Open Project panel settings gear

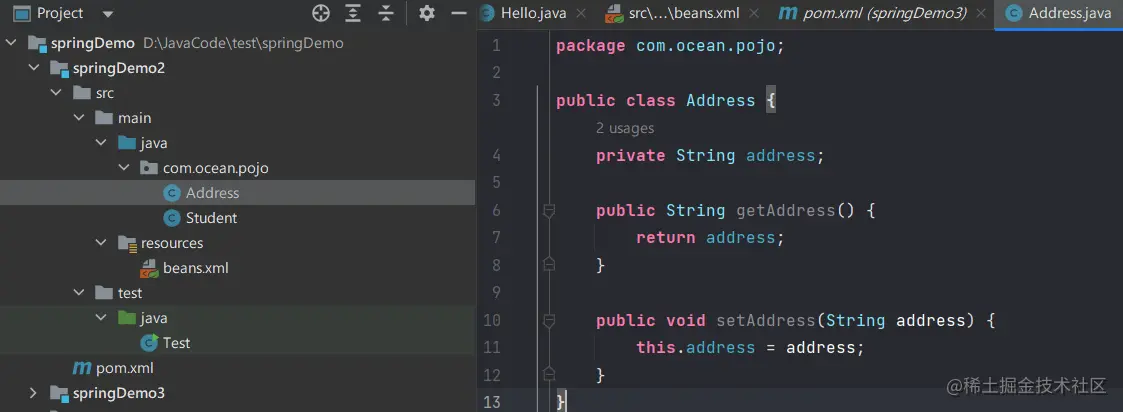coord(427,13)
